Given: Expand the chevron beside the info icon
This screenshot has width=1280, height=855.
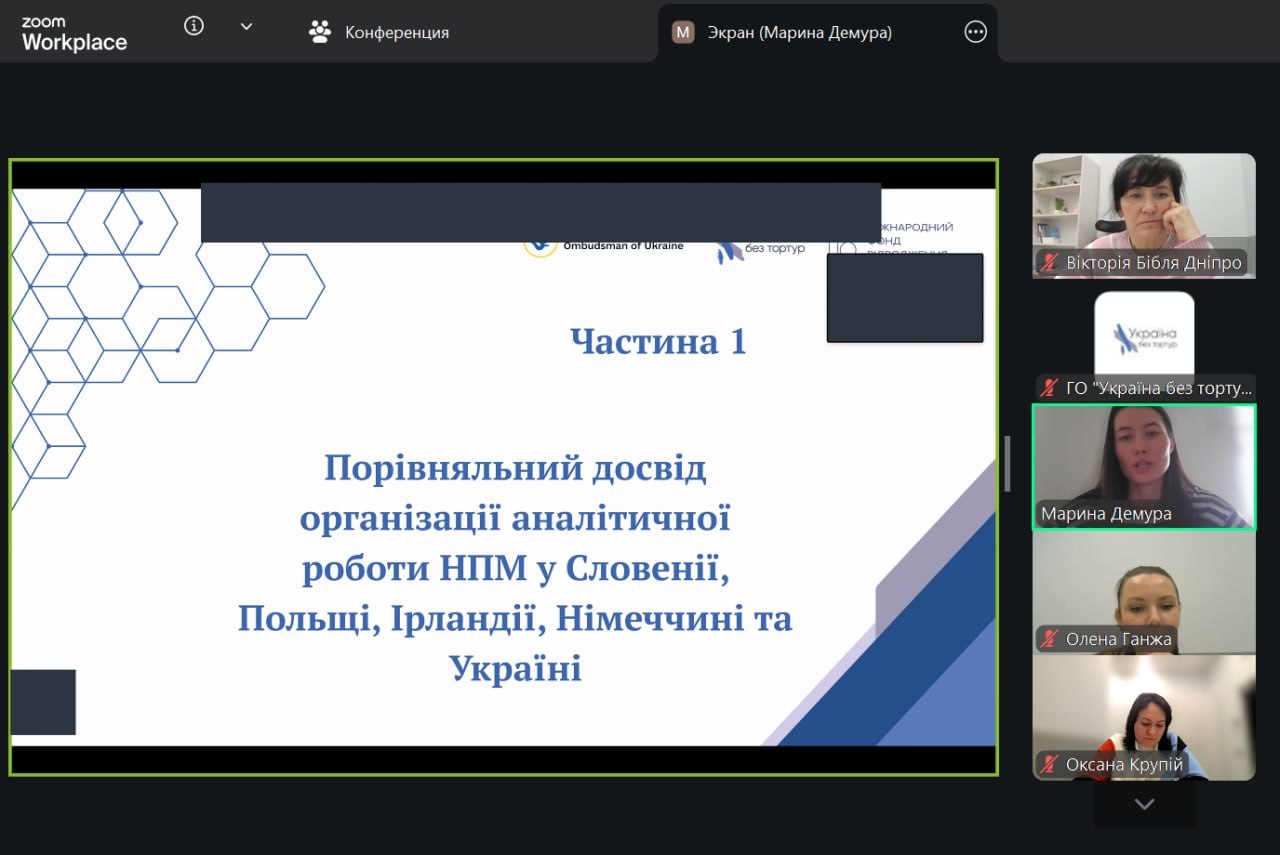Looking at the screenshot, I should tap(246, 27).
